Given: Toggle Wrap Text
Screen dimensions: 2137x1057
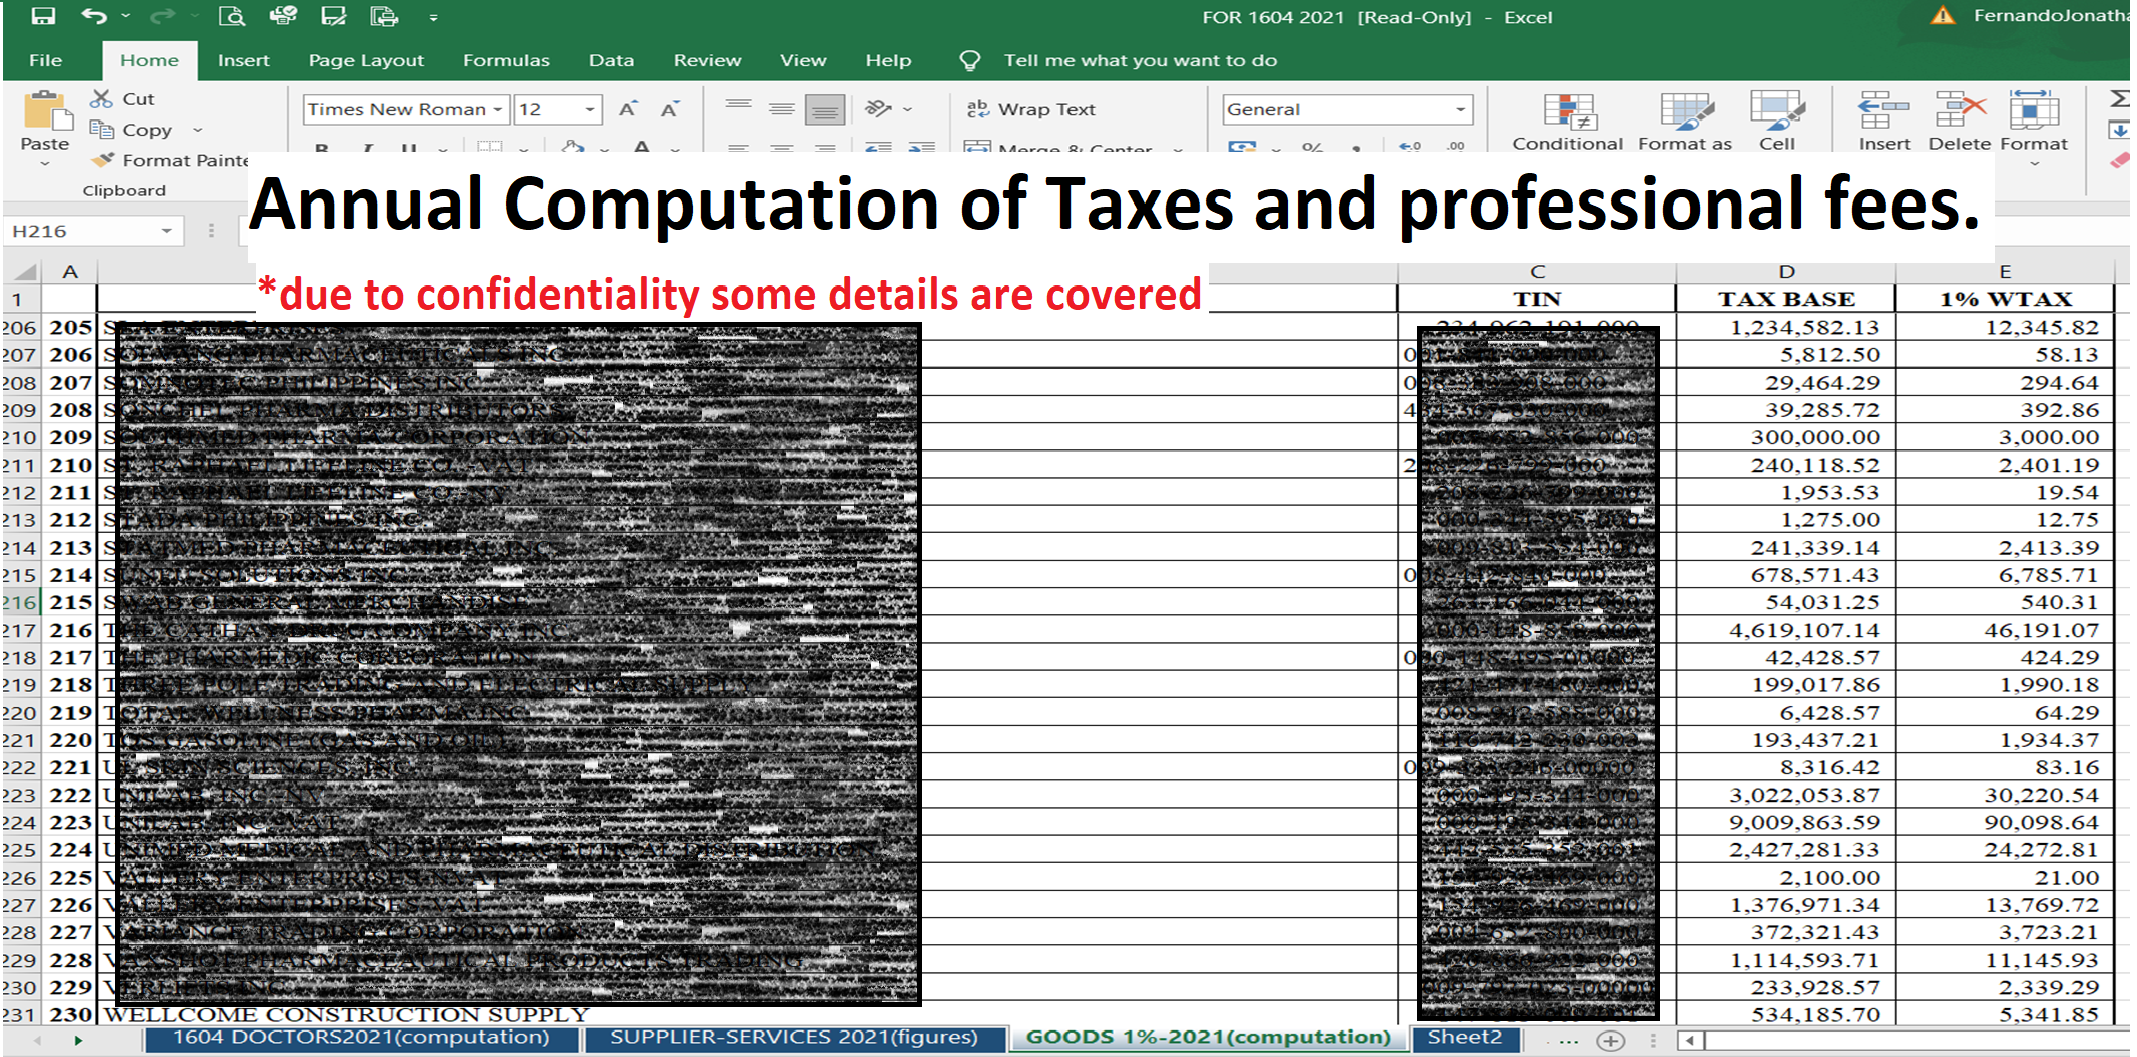Looking at the screenshot, I should tap(1031, 109).
